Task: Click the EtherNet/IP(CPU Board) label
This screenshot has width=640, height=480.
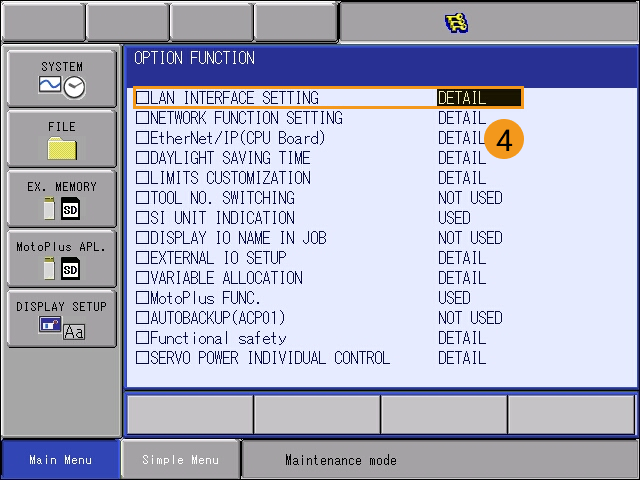Action: point(238,138)
